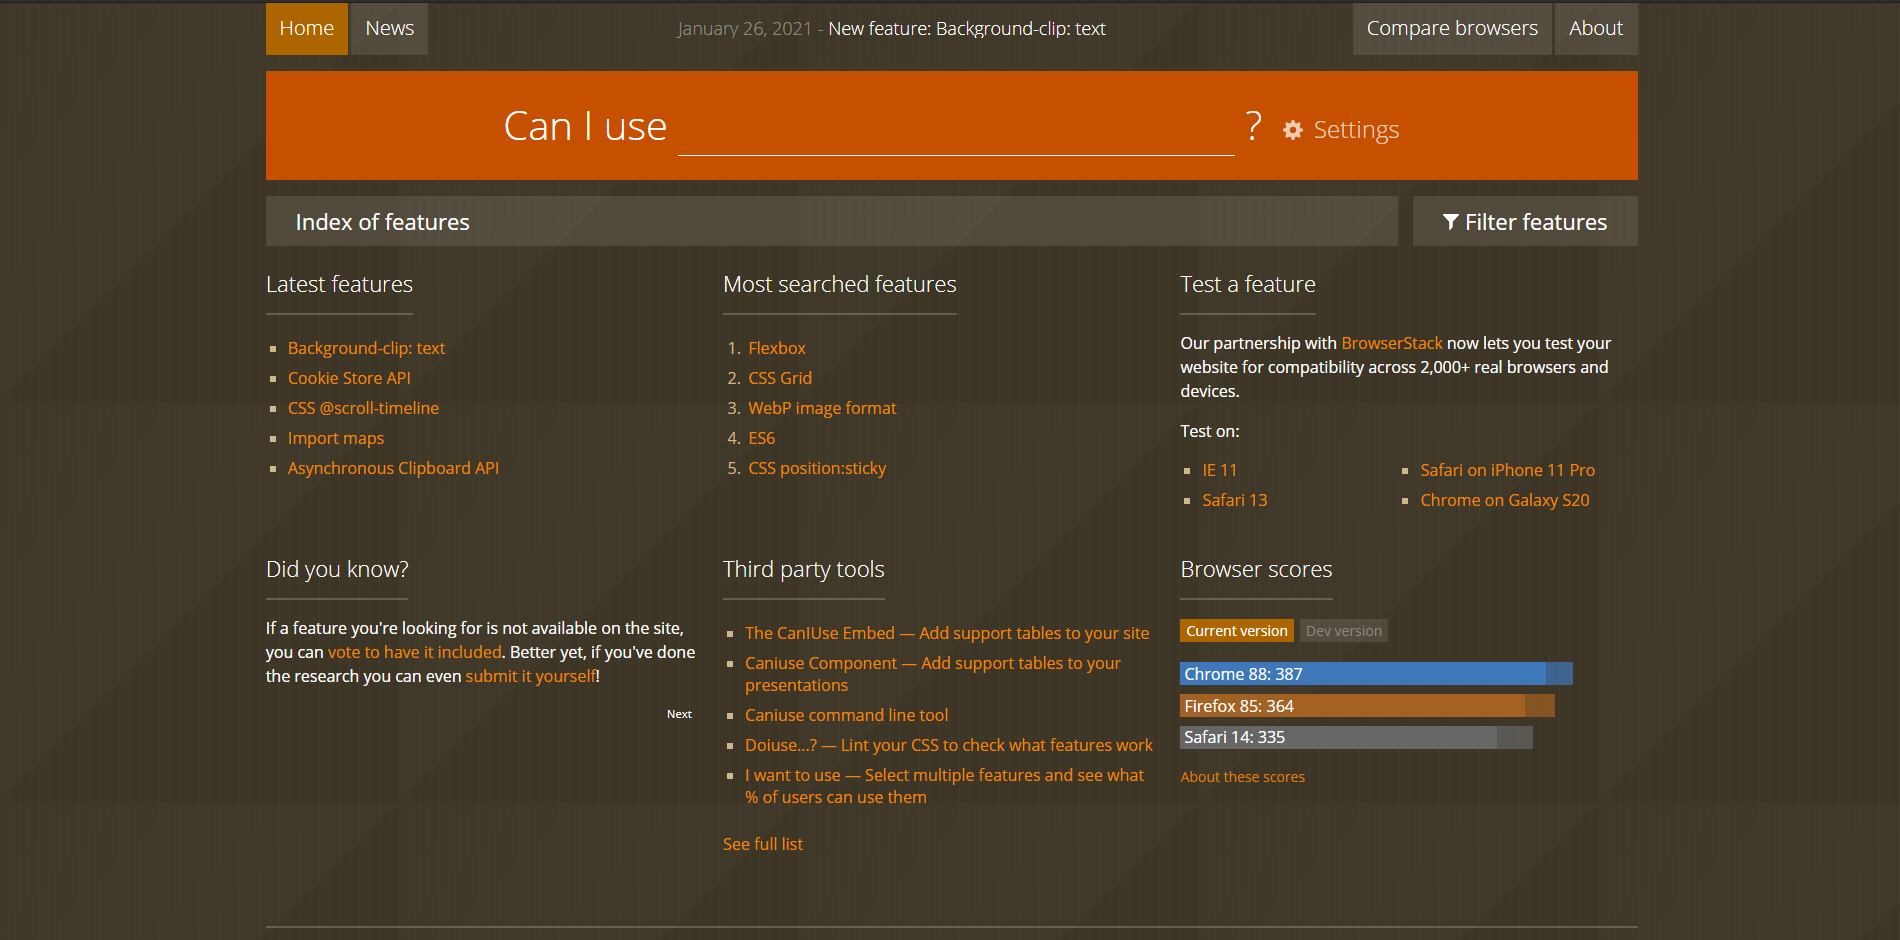
Task: Open CSS @scroll-timeline feature
Action: pyautogui.click(x=363, y=408)
